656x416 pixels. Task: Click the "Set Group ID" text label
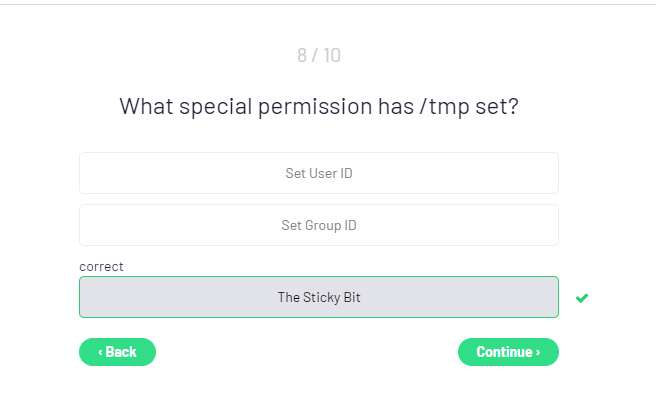click(318, 225)
